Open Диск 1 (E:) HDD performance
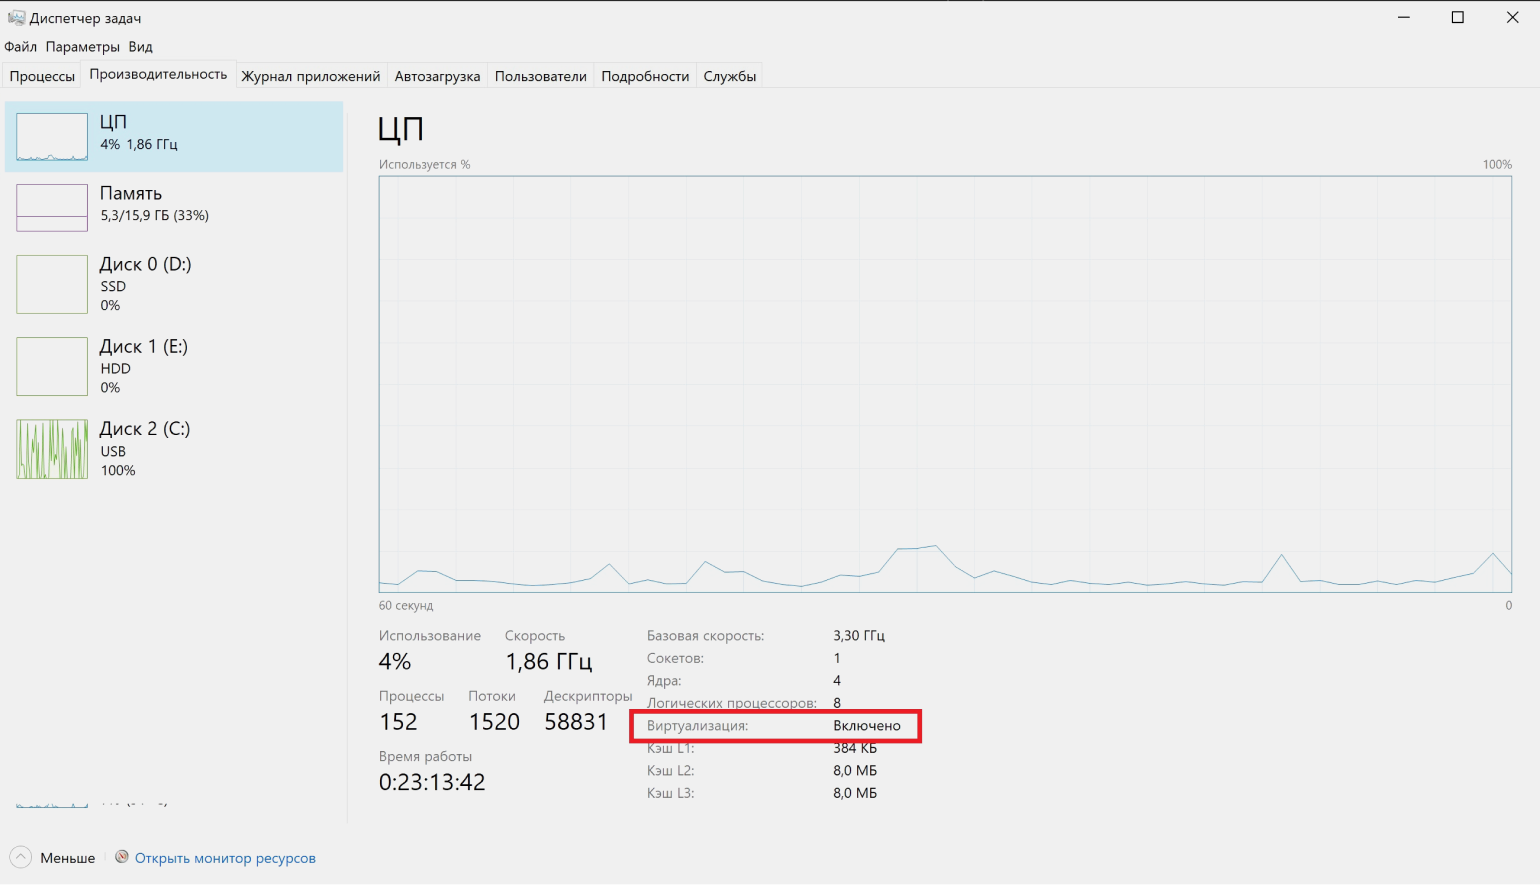Screen dimensions: 1540x885 (143, 366)
